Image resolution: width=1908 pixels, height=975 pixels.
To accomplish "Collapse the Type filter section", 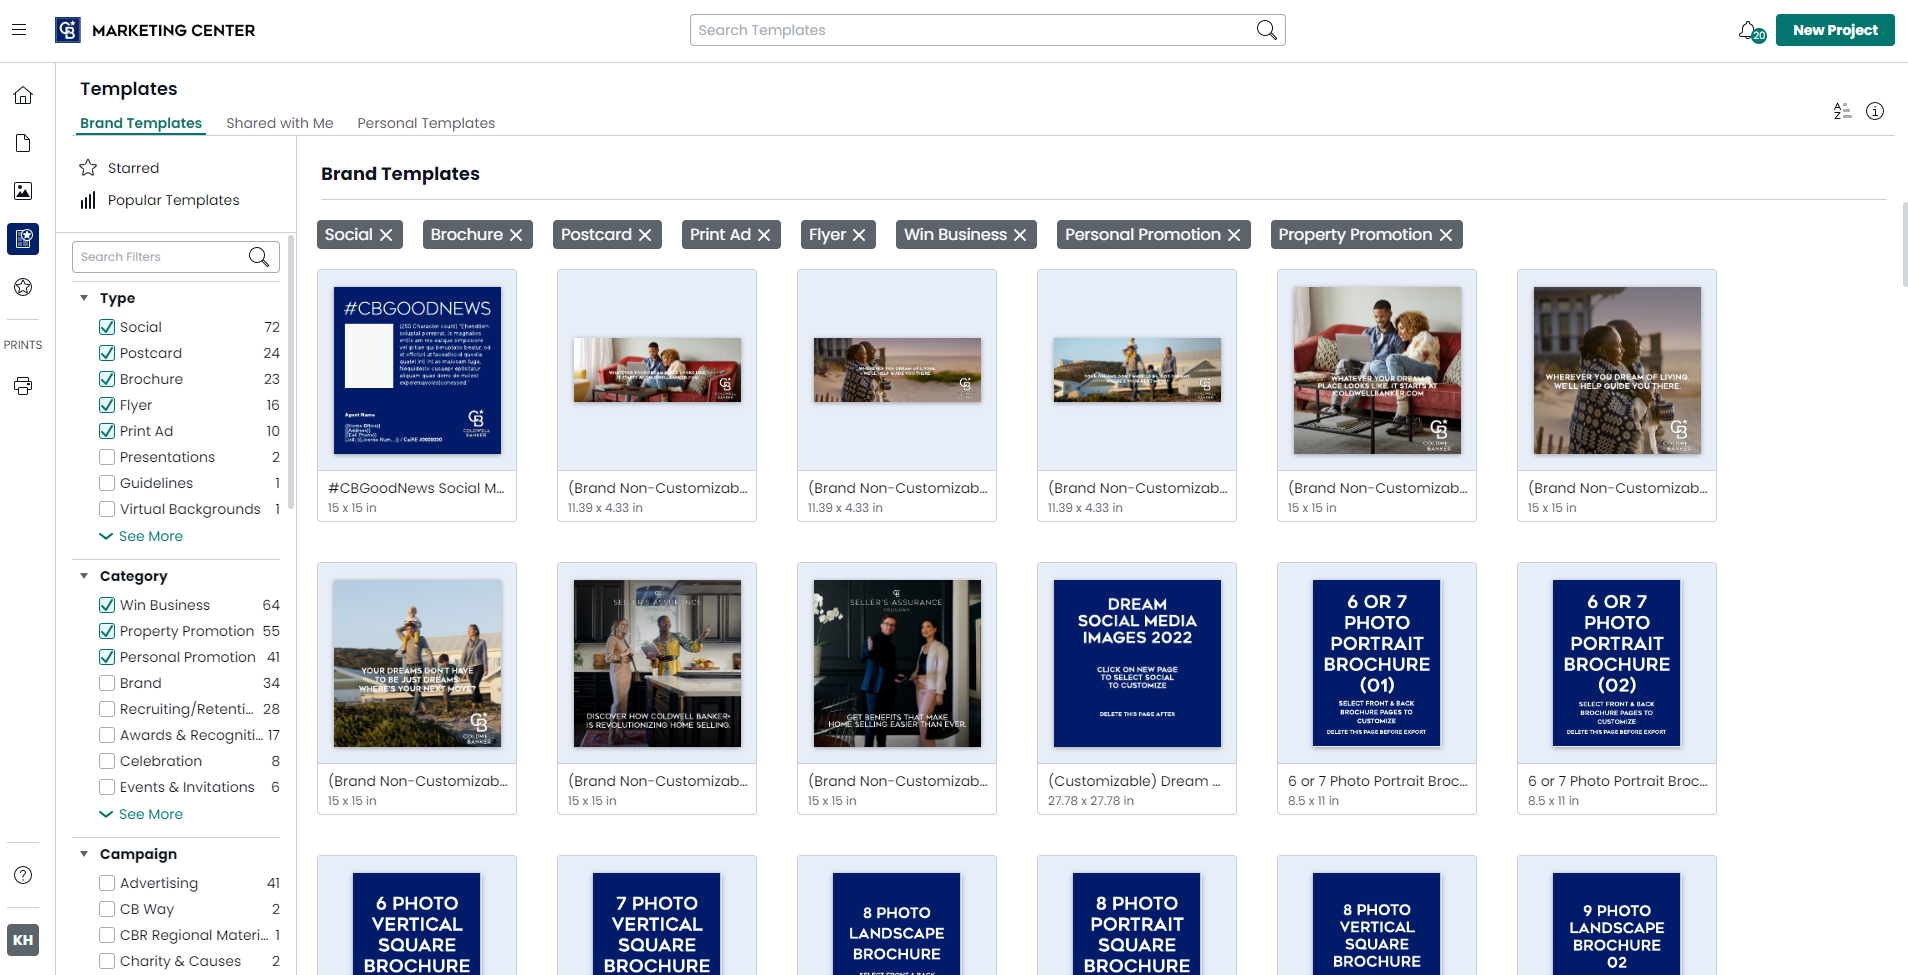I will point(84,298).
